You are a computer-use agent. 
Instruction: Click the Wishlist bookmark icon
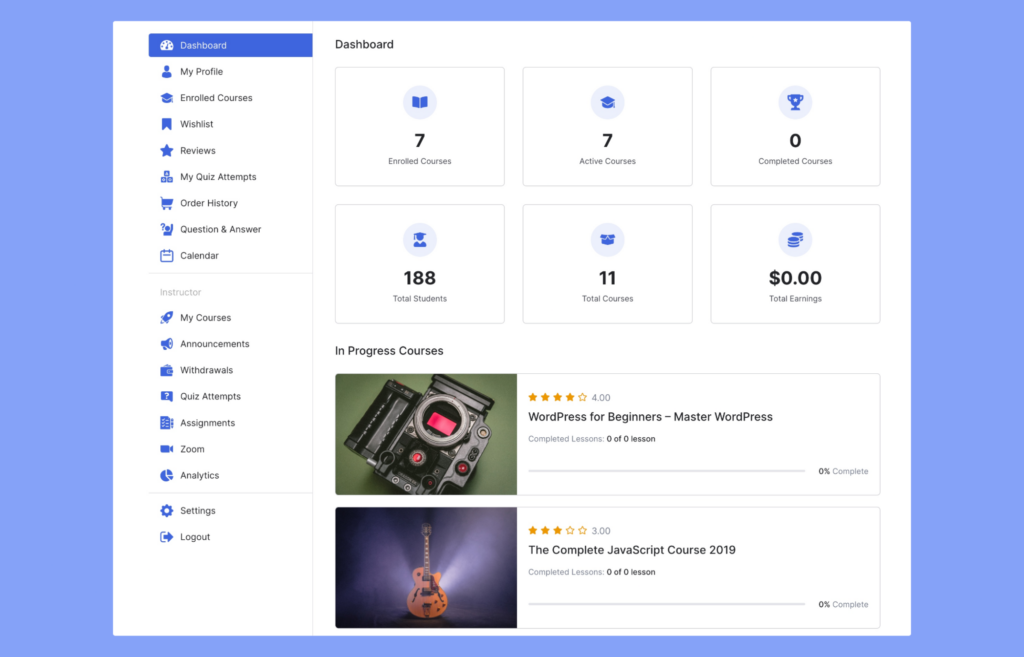164,124
